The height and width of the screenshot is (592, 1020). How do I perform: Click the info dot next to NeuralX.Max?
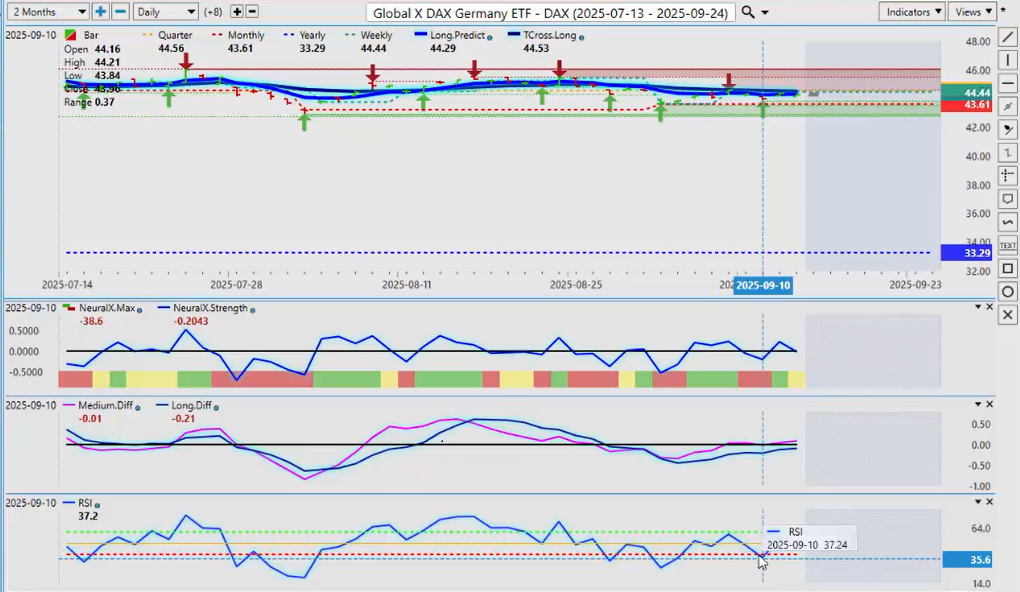click(x=139, y=310)
